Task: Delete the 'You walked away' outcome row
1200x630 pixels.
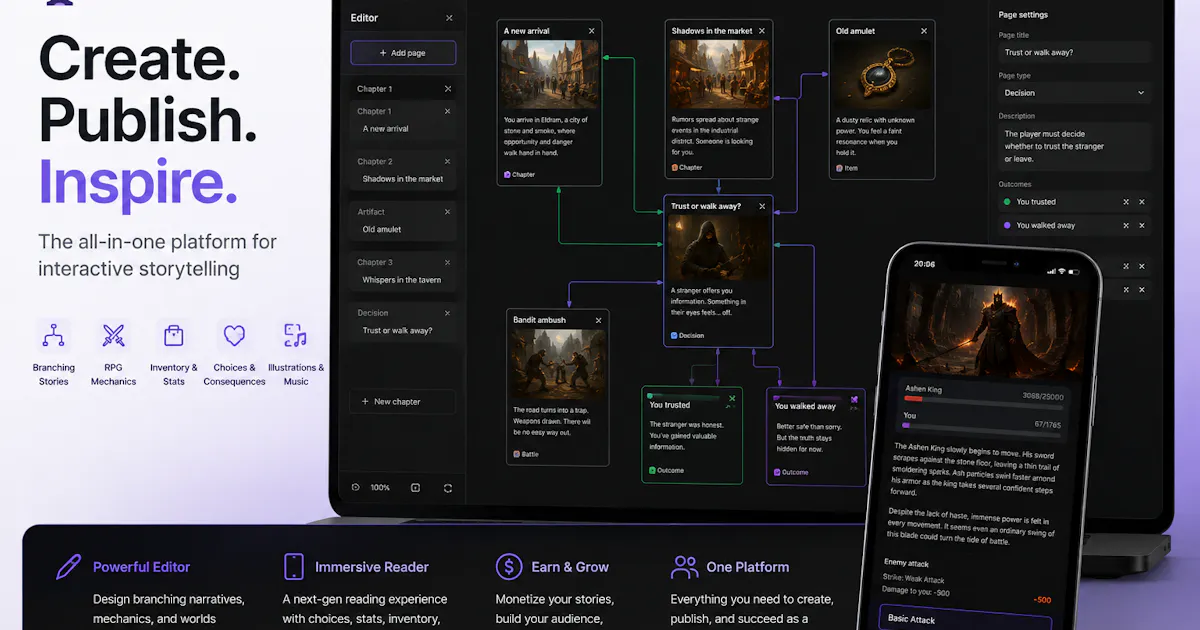Action: [x=1142, y=225]
